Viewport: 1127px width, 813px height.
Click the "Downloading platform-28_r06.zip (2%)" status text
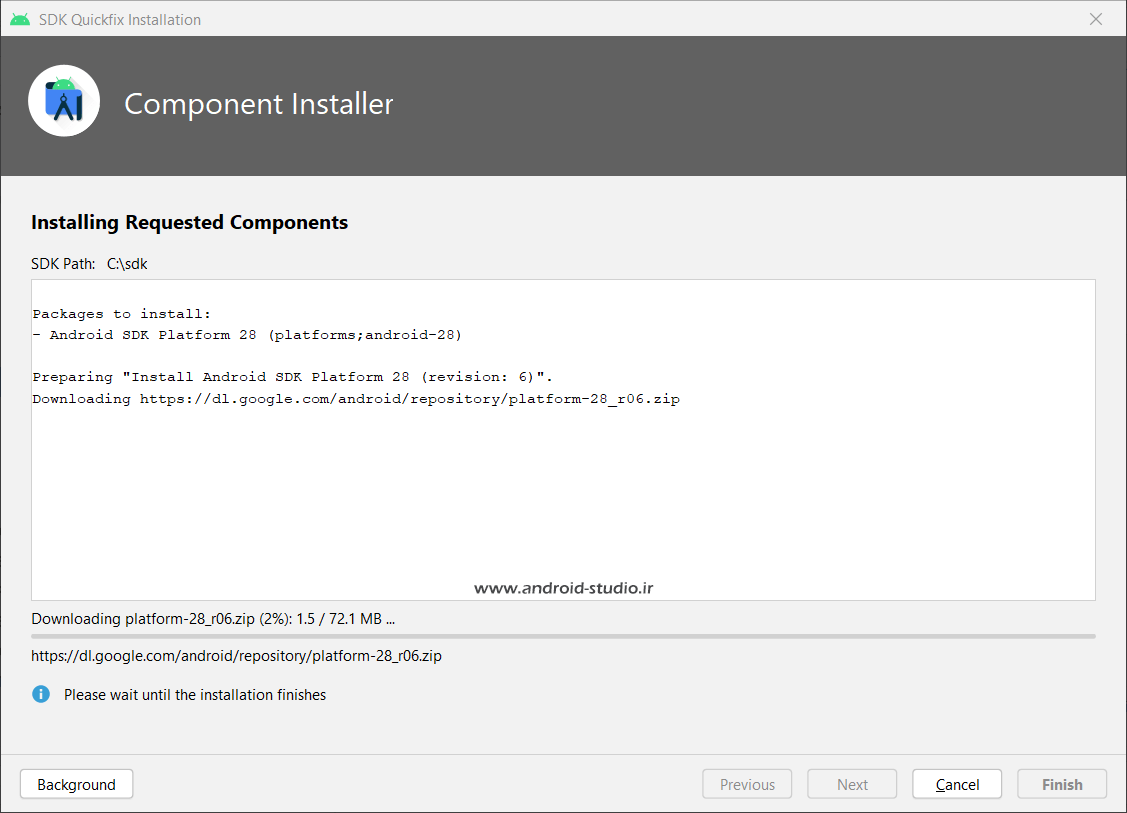(x=213, y=619)
